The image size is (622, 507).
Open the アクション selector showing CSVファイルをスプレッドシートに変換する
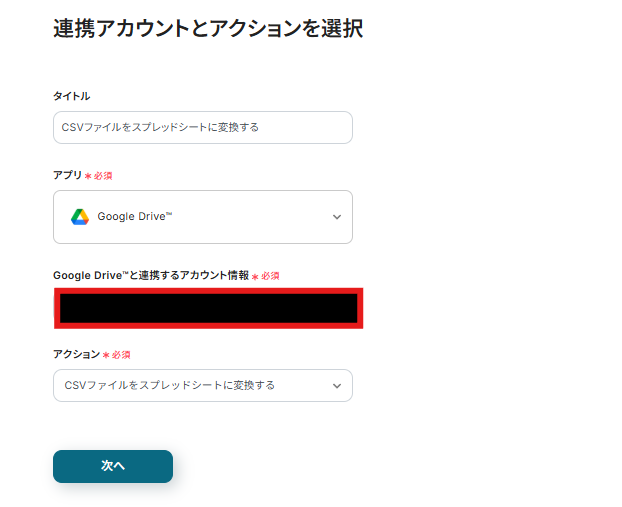click(x=169, y=385)
